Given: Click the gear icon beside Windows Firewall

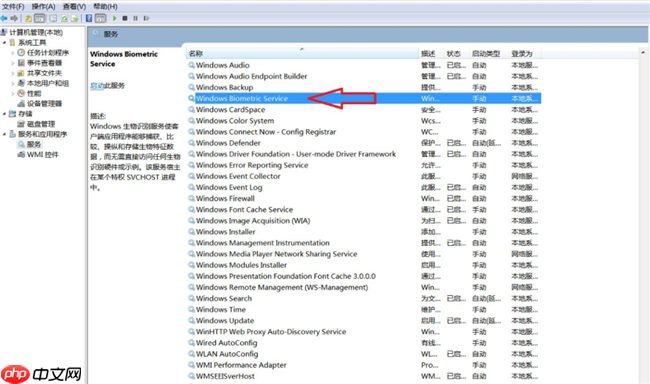Looking at the screenshot, I should (192, 198).
